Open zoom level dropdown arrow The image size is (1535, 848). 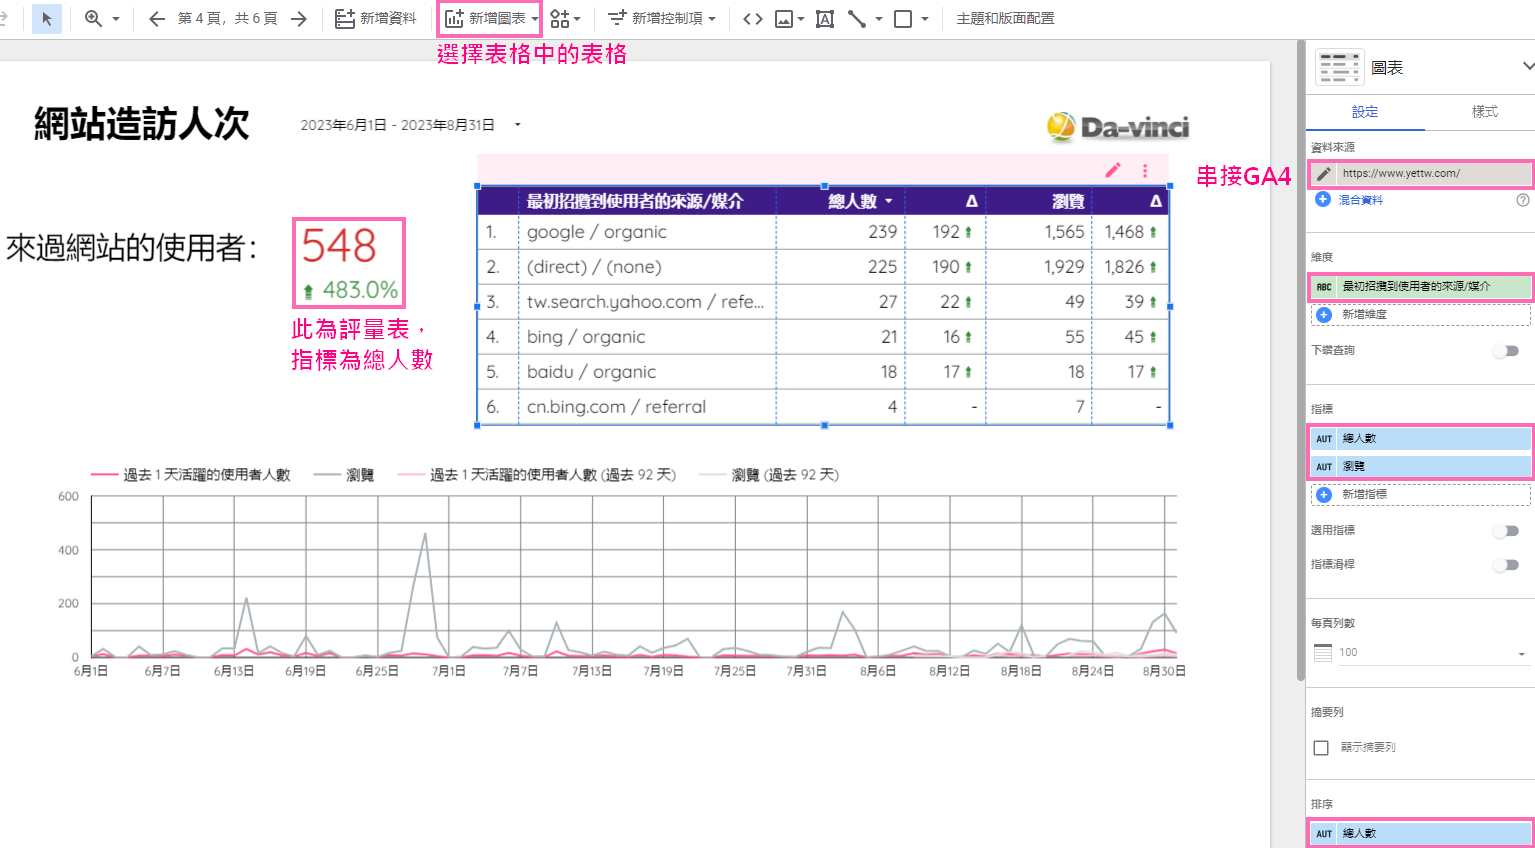click(x=116, y=19)
